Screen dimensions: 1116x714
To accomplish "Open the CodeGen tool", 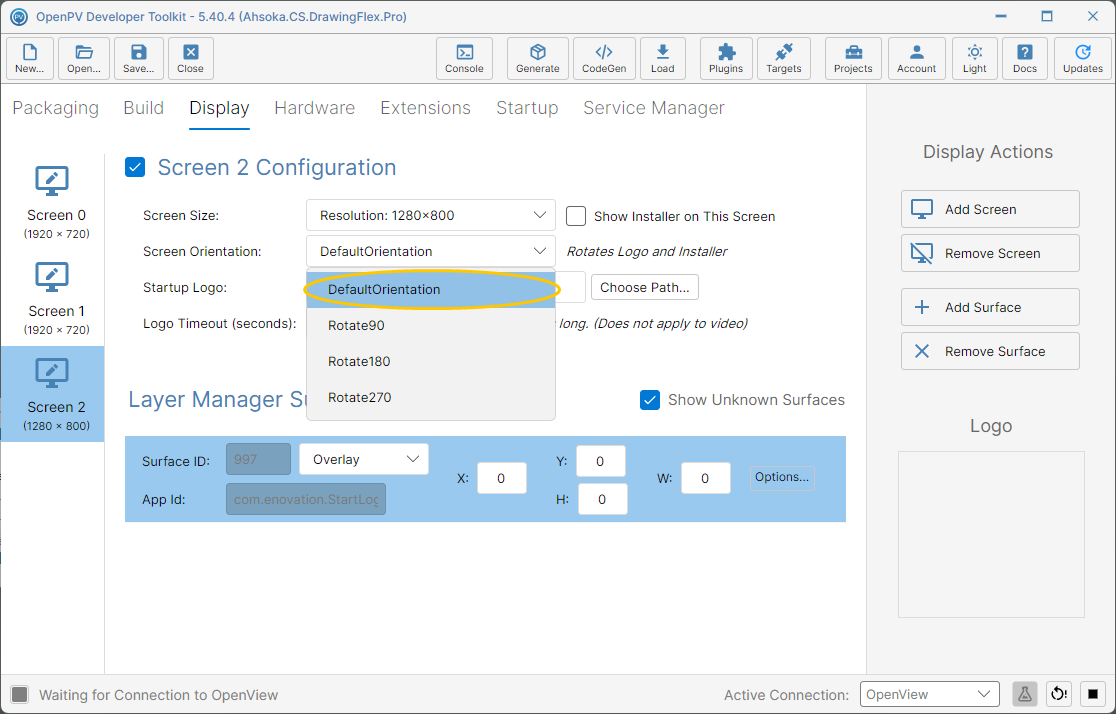I will pyautogui.click(x=604, y=58).
